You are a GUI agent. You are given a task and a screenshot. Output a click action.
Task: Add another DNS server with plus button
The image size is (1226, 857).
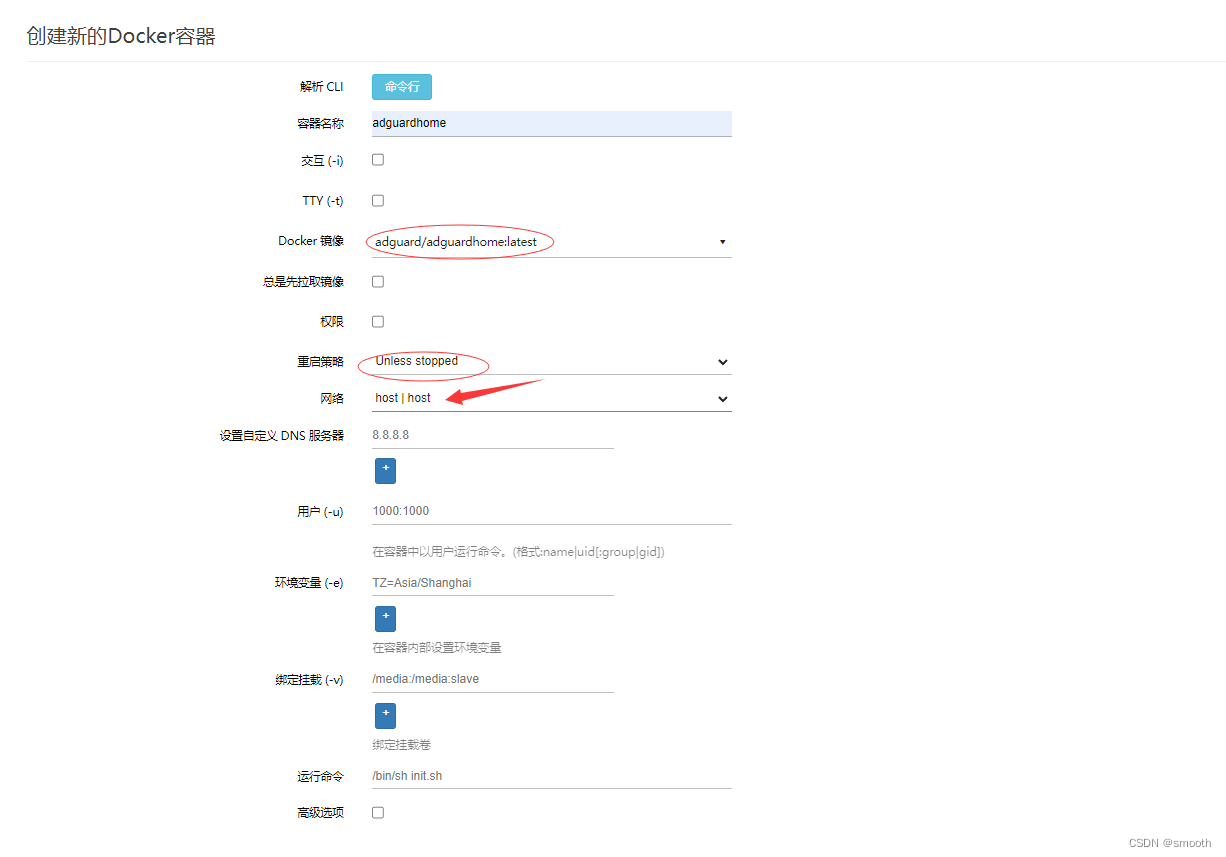pyautogui.click(x=385, y=470)
